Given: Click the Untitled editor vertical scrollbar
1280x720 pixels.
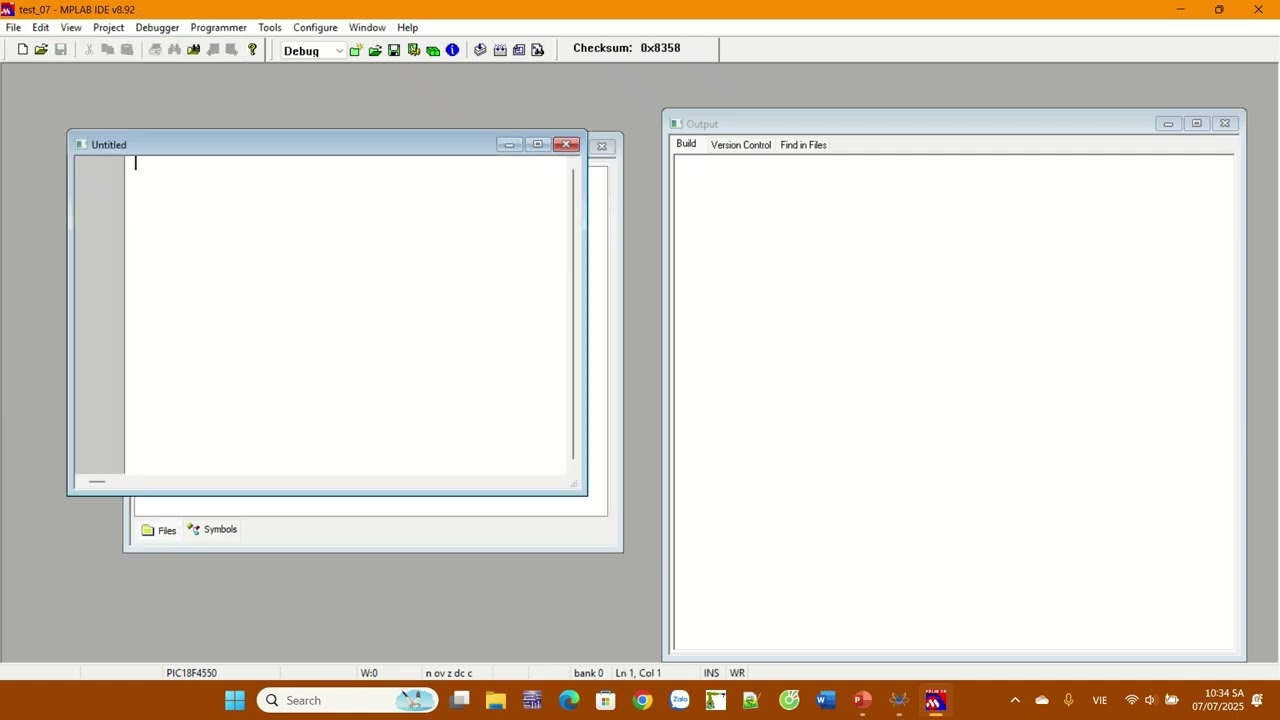Looking at the screenshot, I should [574, 314].
